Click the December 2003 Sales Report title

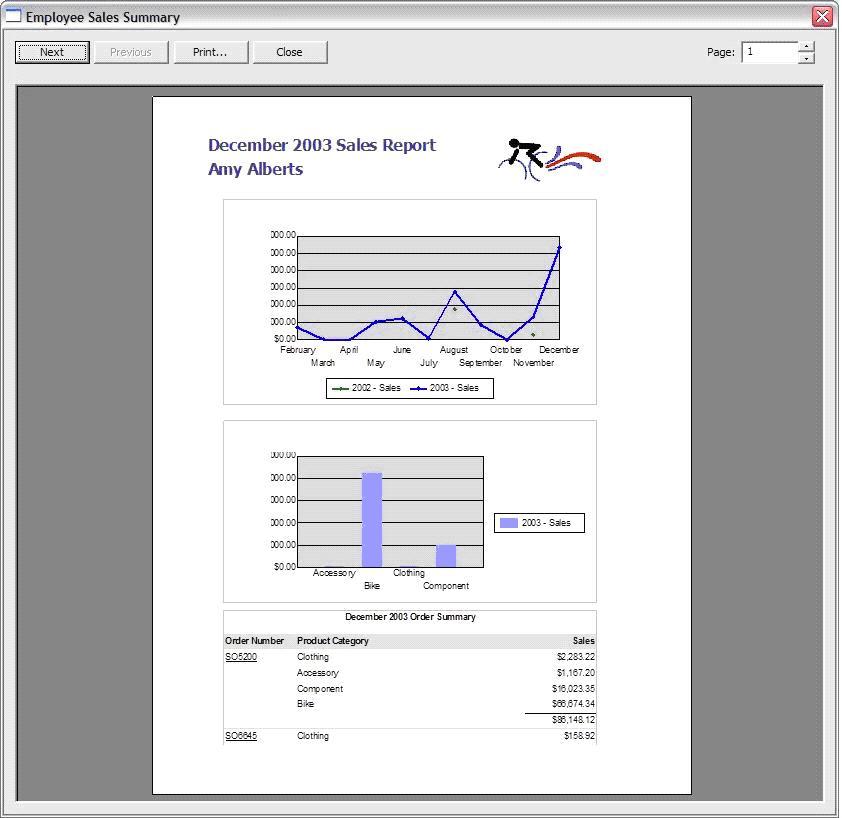[x=322, y=145]
